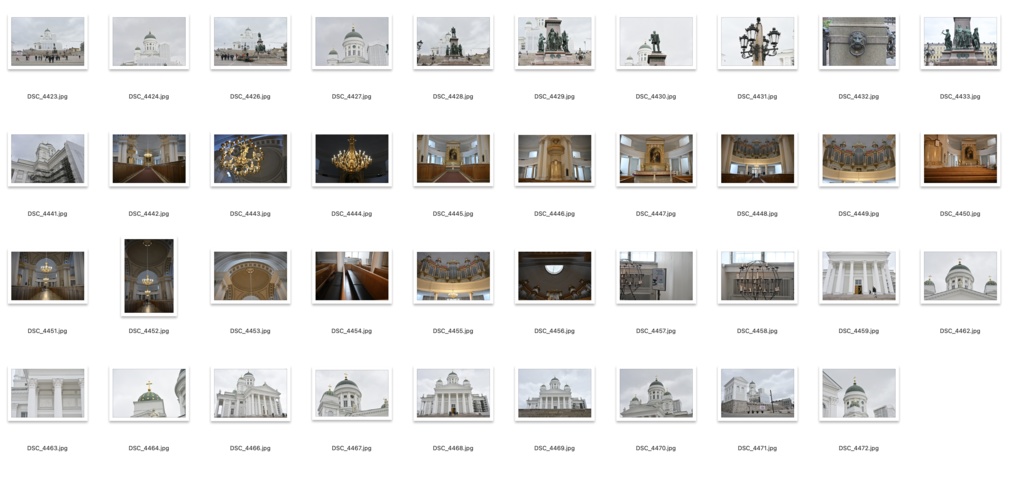Click the DSC_4427.jpg dome photo
The width and height of the screenshot is (1024, 496).
[351, 42]
